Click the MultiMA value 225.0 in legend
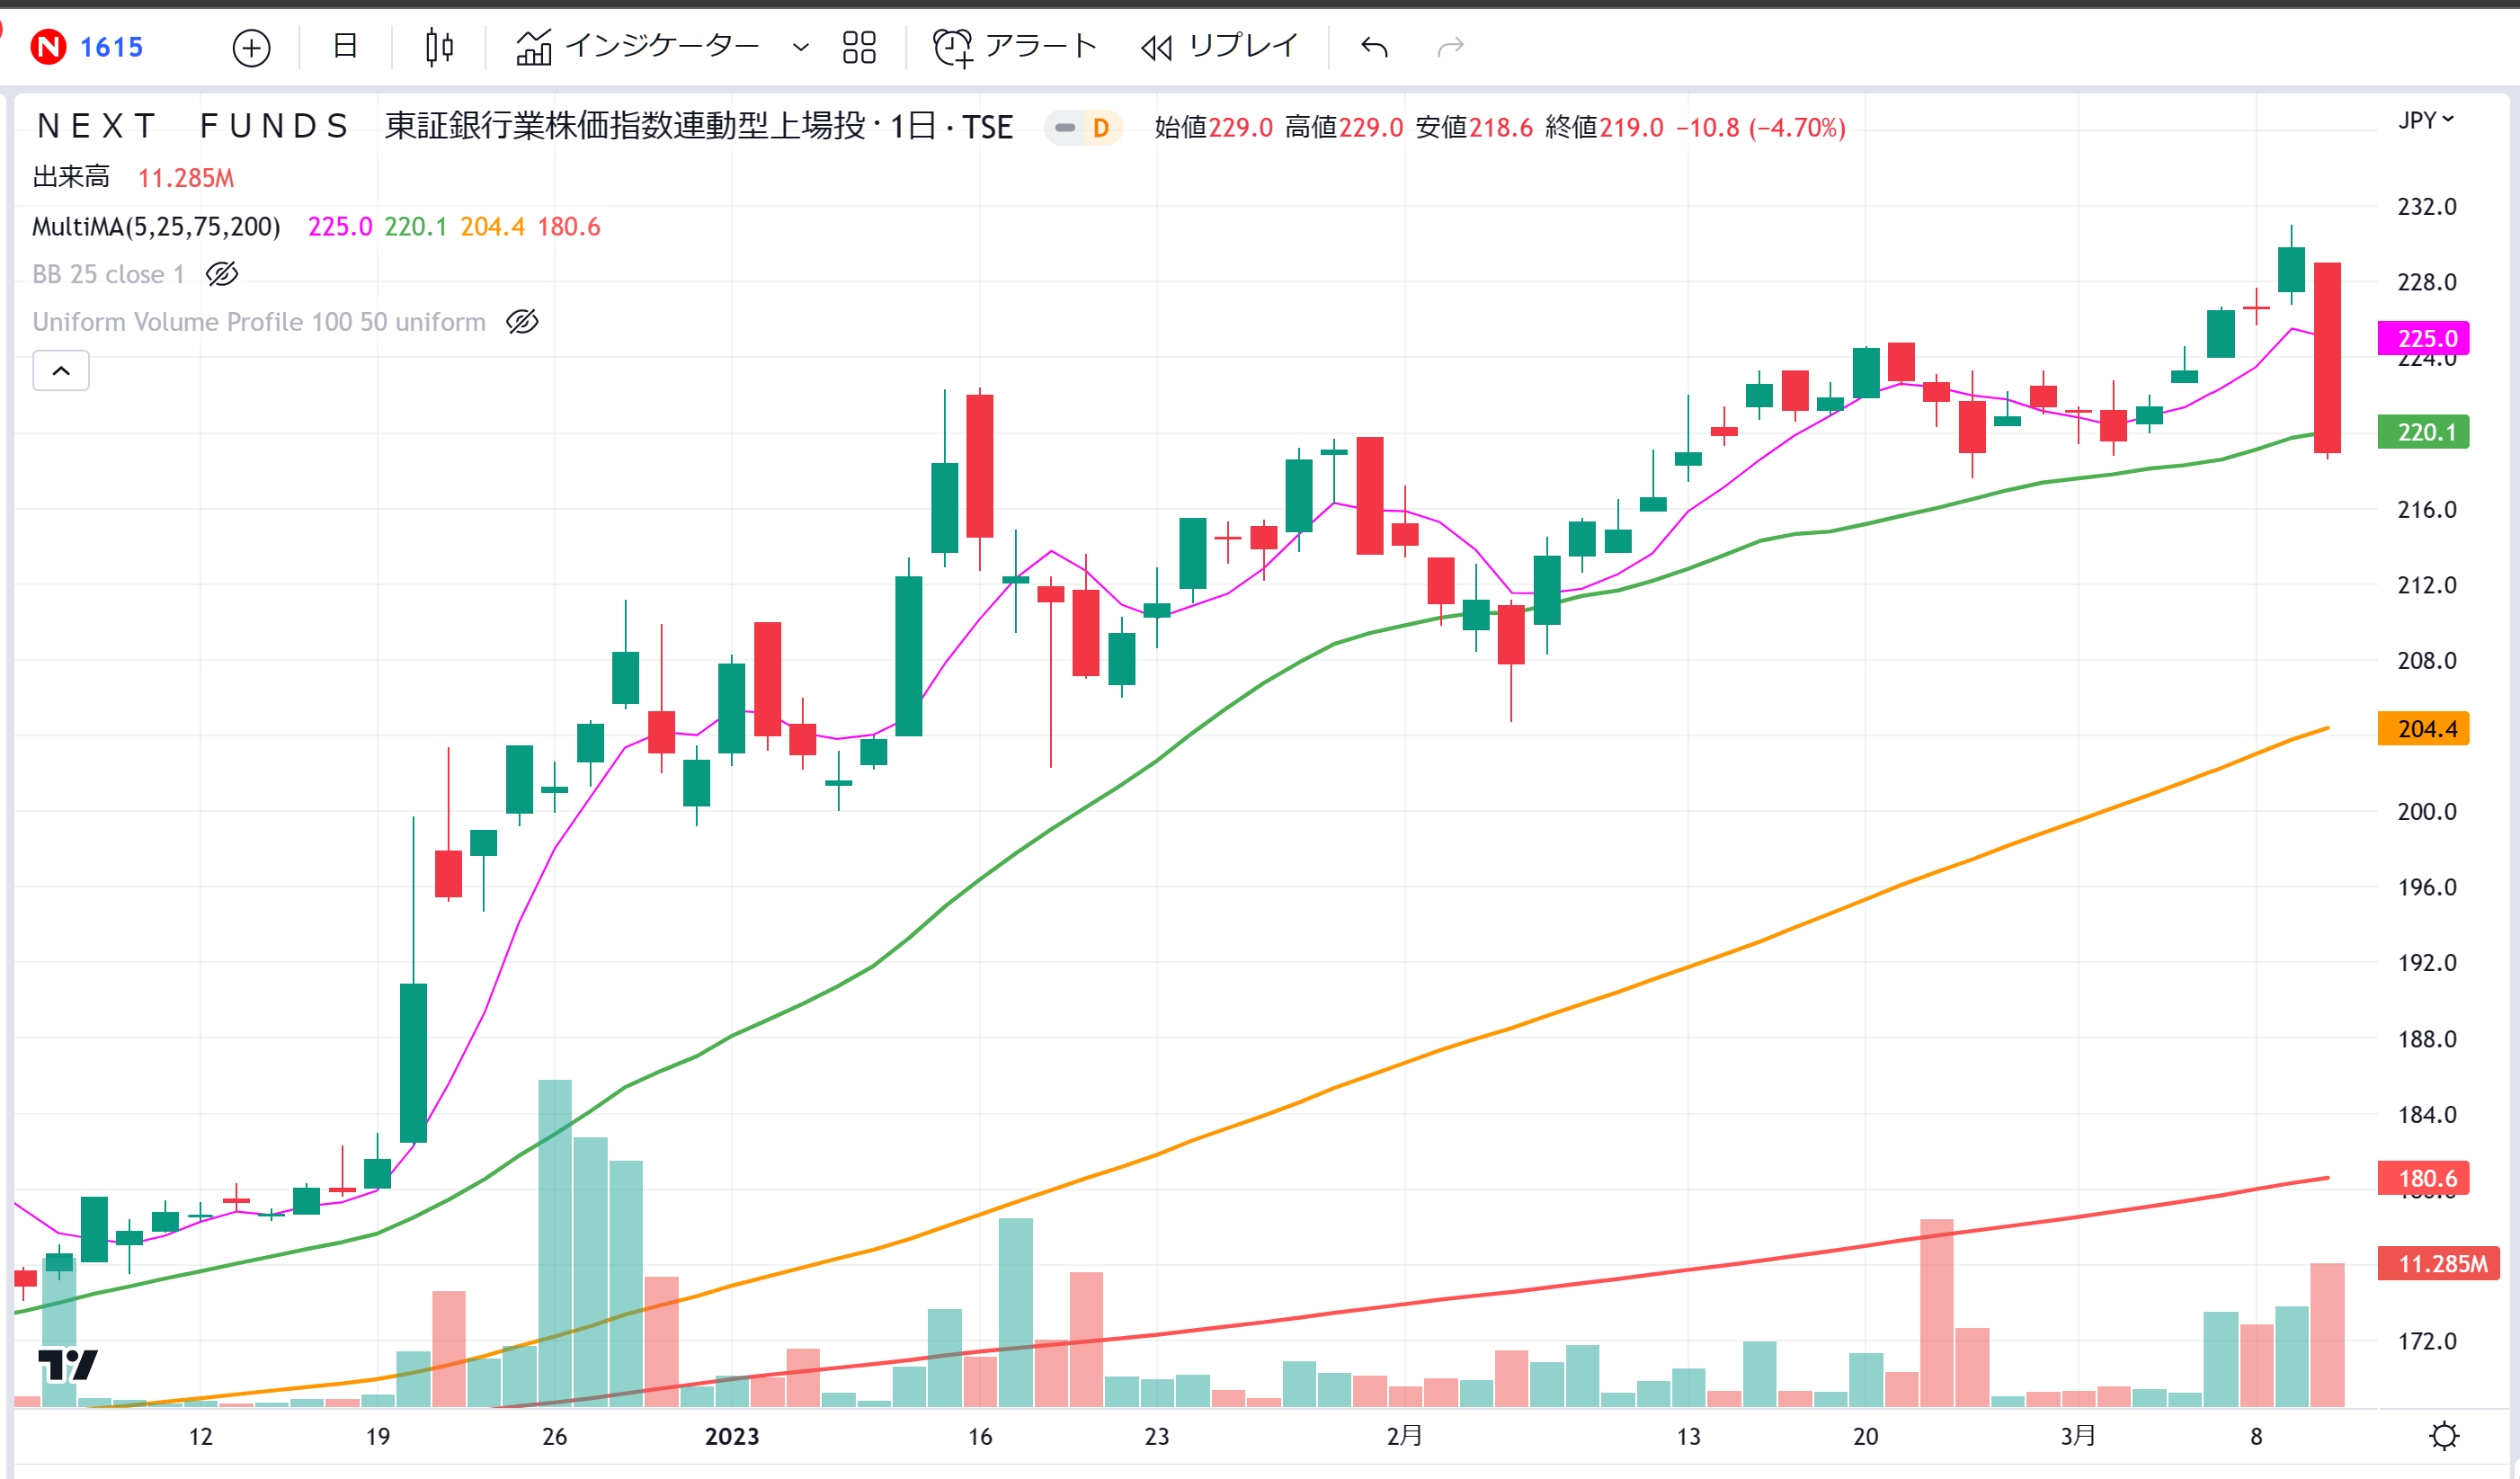Image resolution: width=2520 pixels, height=1479 pixels. [x=340, y=227]
